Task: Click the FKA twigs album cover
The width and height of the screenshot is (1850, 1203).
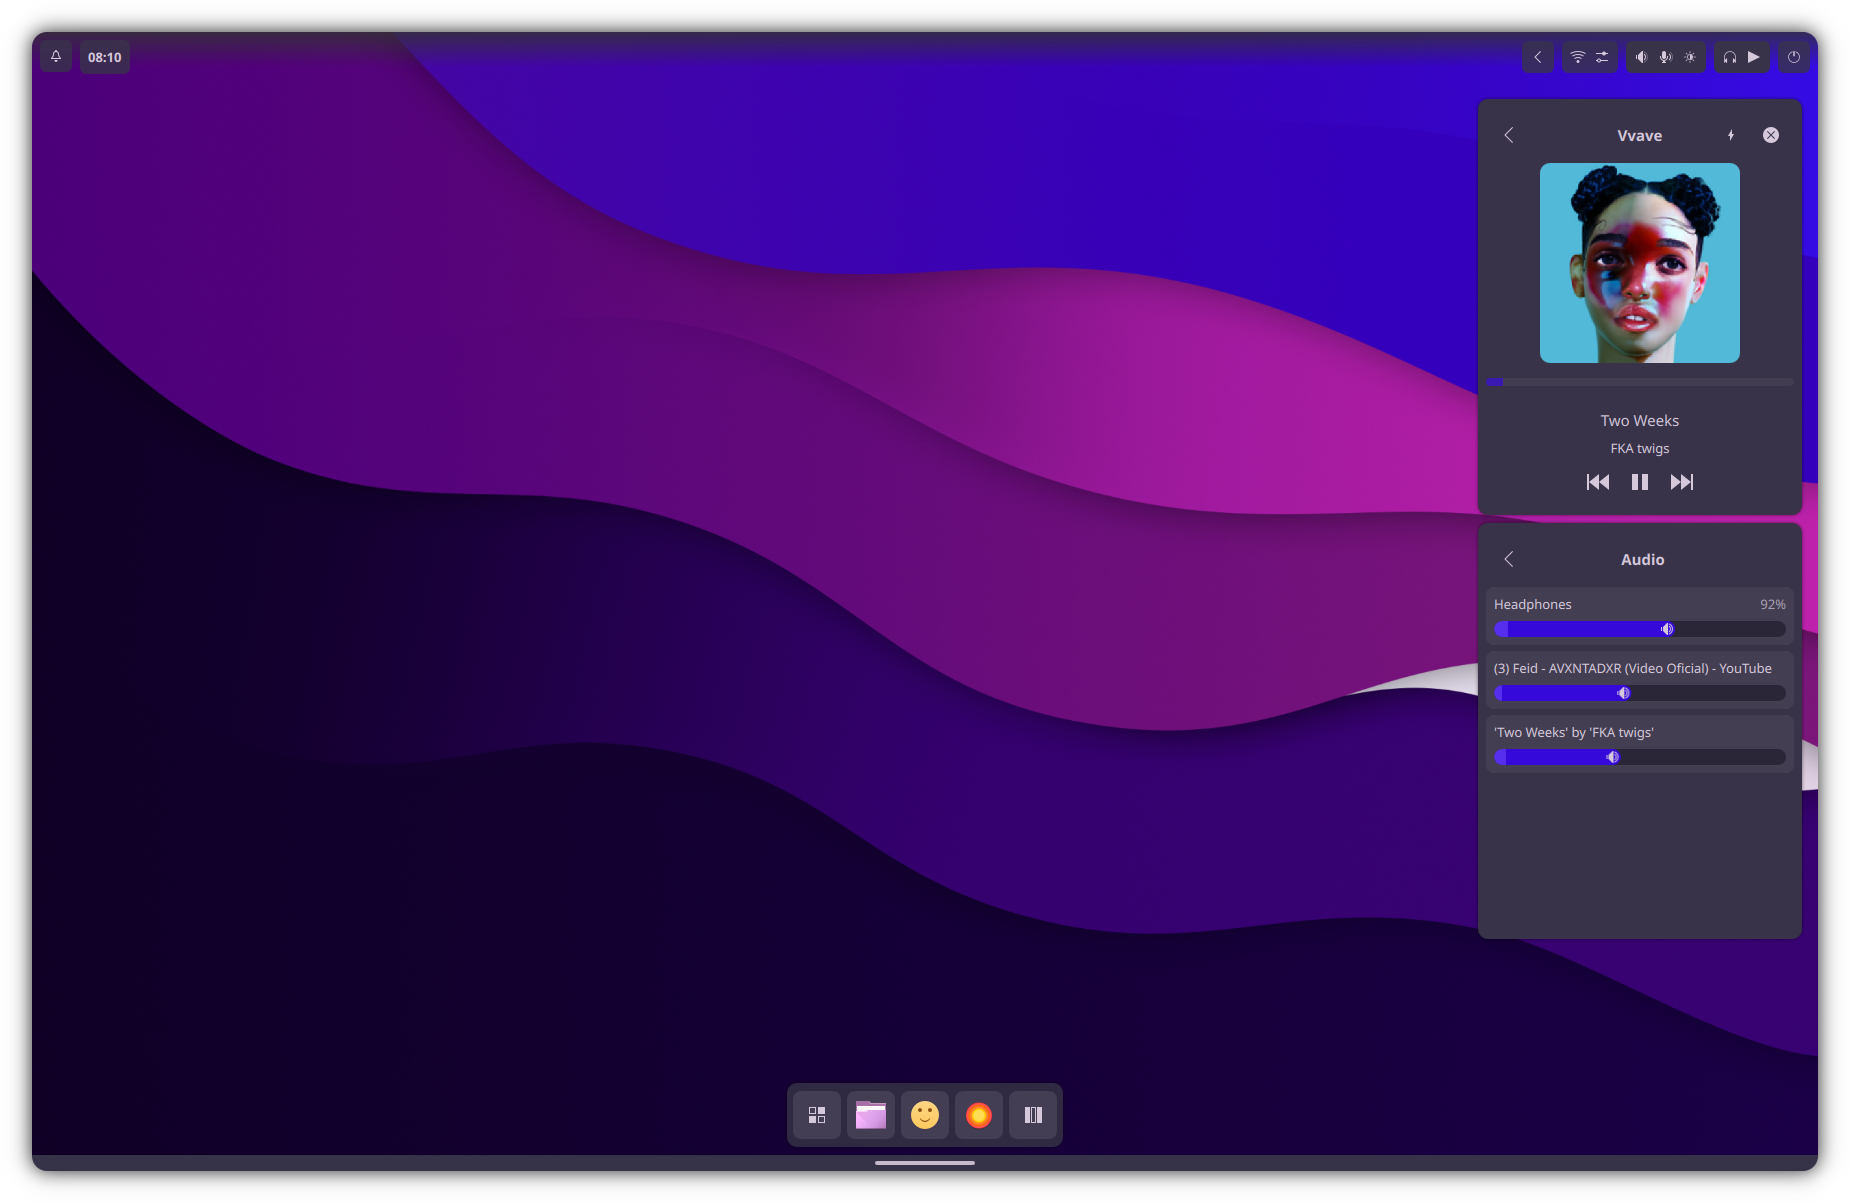Action: 1640,263
